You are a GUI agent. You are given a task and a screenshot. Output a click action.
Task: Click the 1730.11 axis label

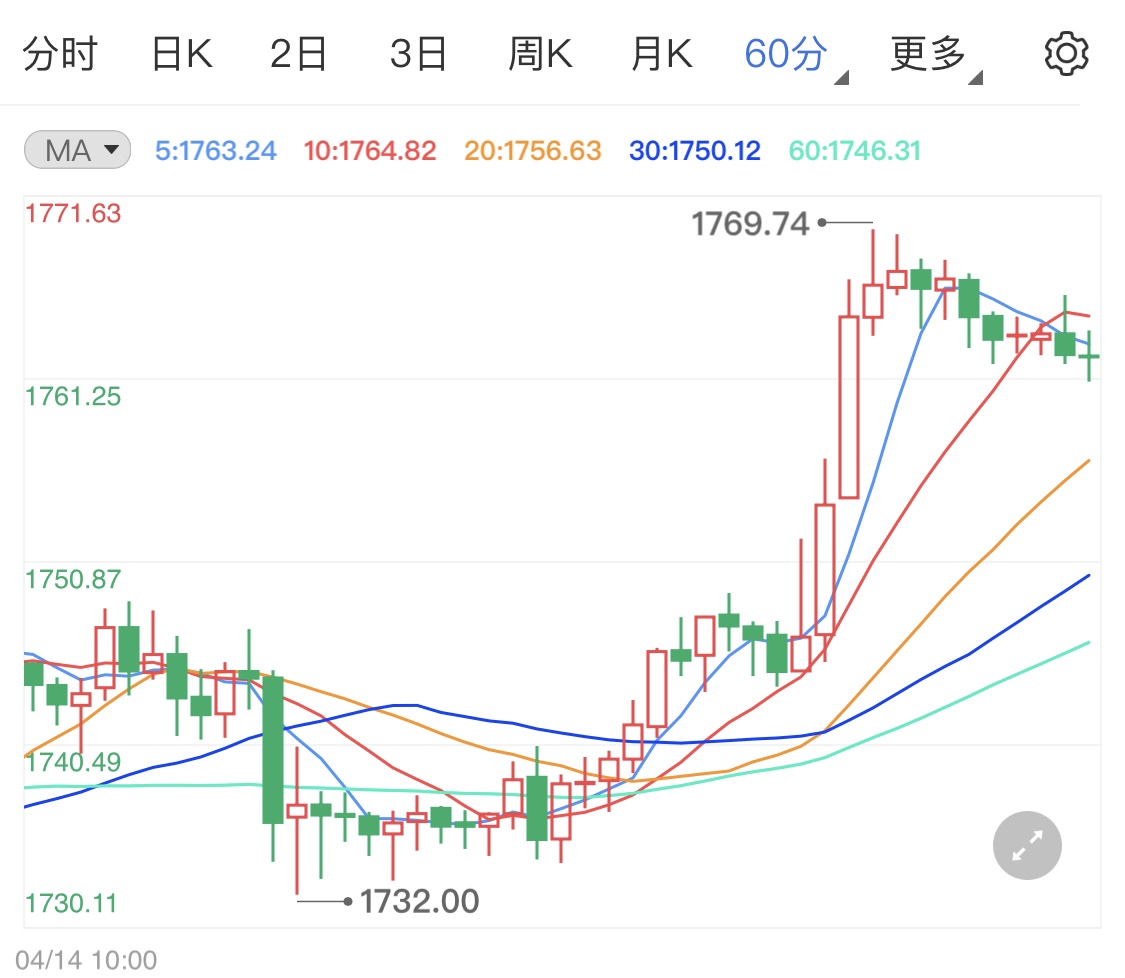click(71, 903)
